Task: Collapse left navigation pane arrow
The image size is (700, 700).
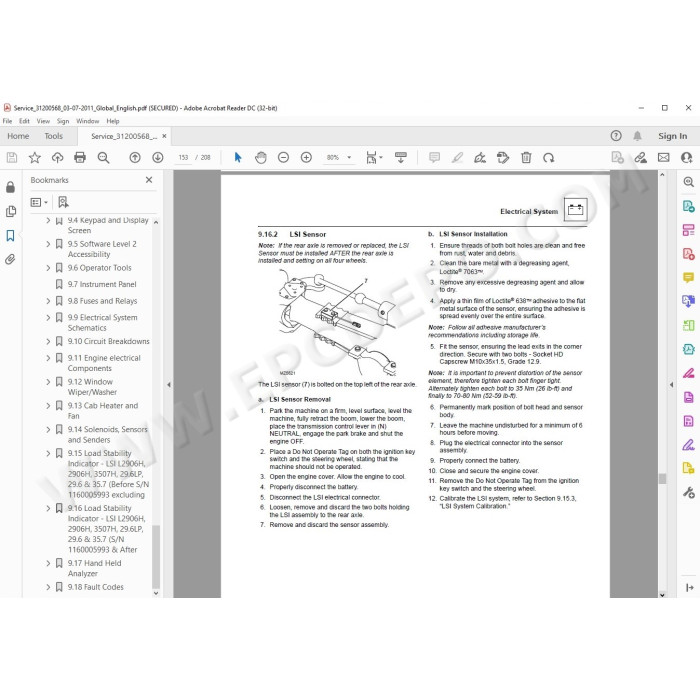Action: click(x=169, y=384)
